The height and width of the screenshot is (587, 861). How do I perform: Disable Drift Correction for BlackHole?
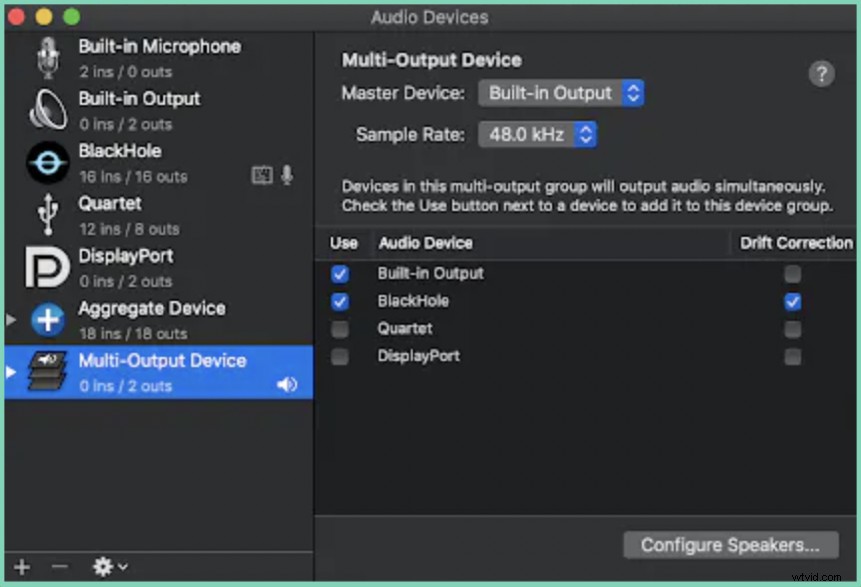click(x=793, y=301)
